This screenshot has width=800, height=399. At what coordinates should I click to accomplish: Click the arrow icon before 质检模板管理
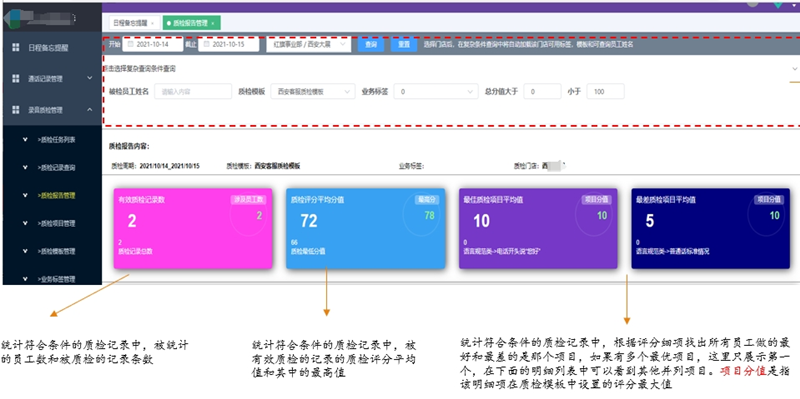25,251
